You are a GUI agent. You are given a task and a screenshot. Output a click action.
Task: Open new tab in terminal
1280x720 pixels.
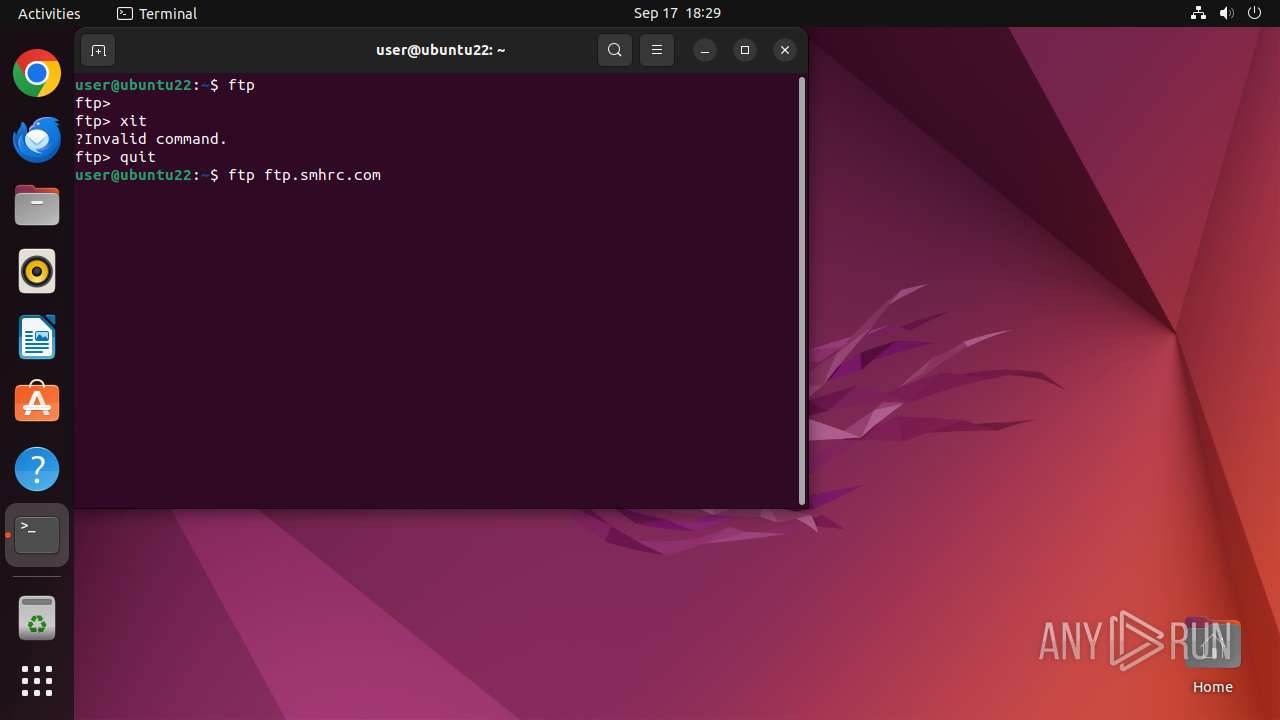pyautogui.click(x=98, y=50)
